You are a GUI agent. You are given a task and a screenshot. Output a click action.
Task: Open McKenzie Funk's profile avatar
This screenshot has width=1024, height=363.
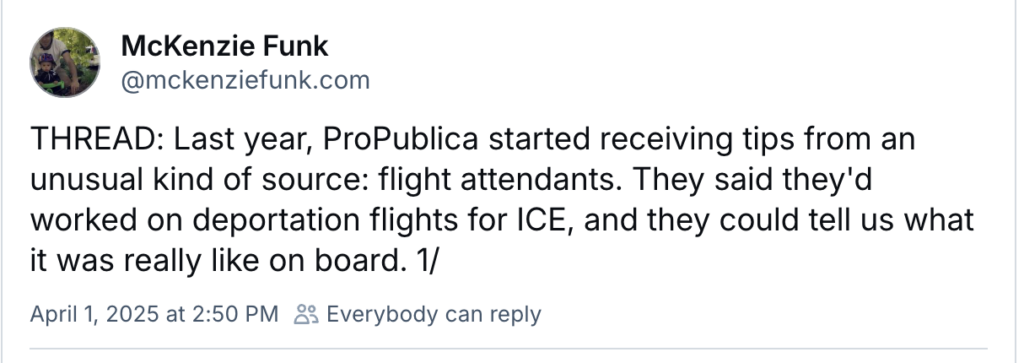[x=65, y=62]
